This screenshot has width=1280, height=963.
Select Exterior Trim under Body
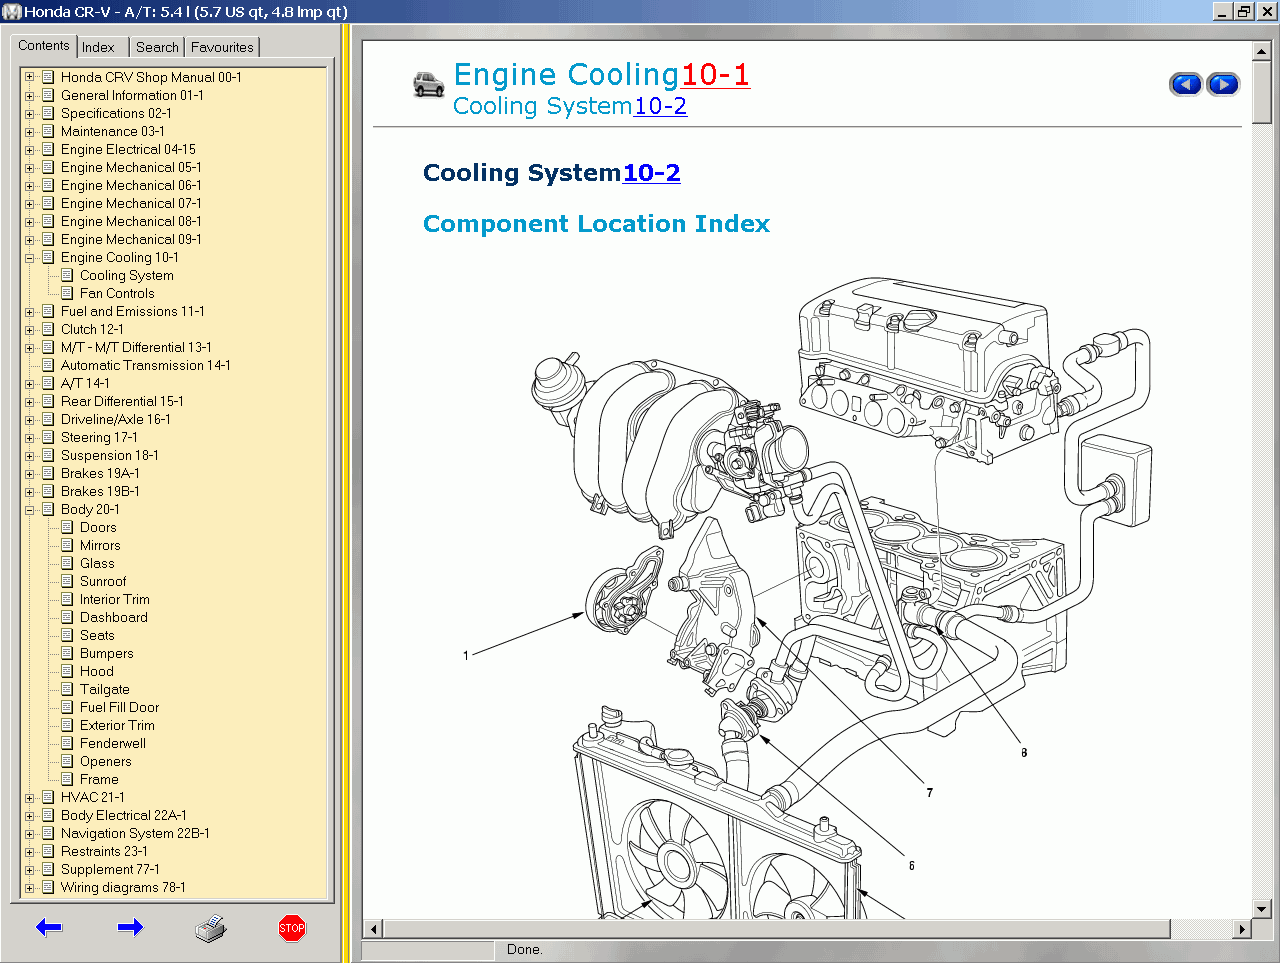117,725
